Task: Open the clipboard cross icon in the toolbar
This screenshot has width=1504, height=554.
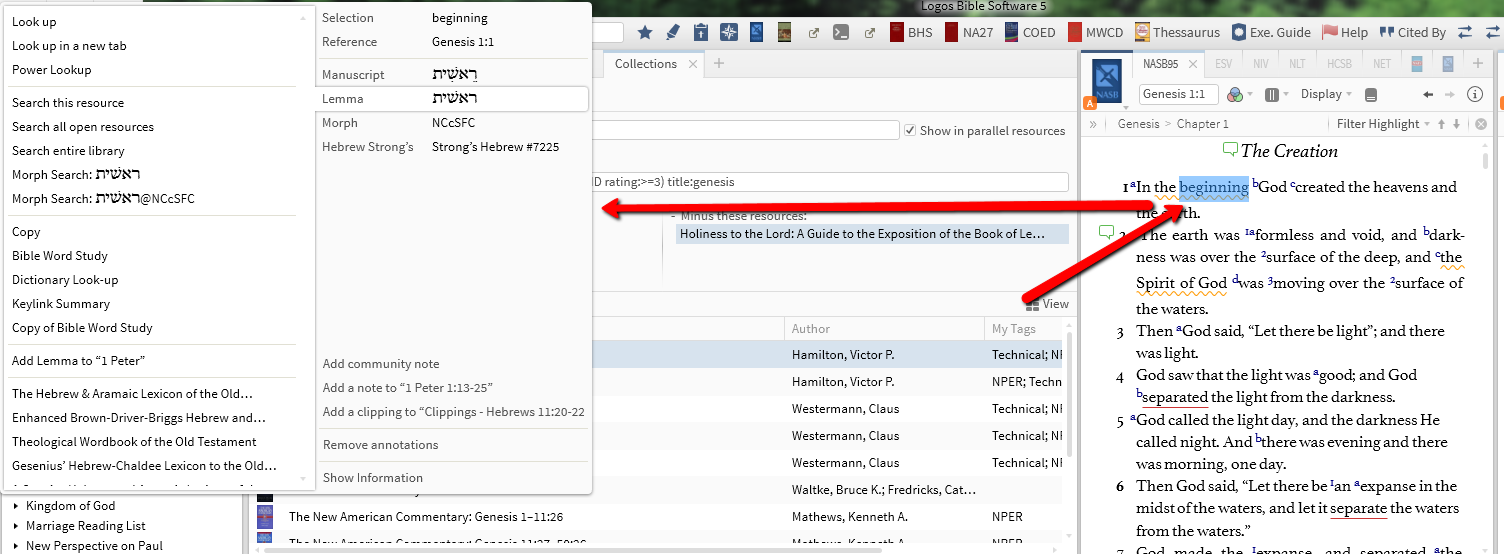Action: (701, 32)
